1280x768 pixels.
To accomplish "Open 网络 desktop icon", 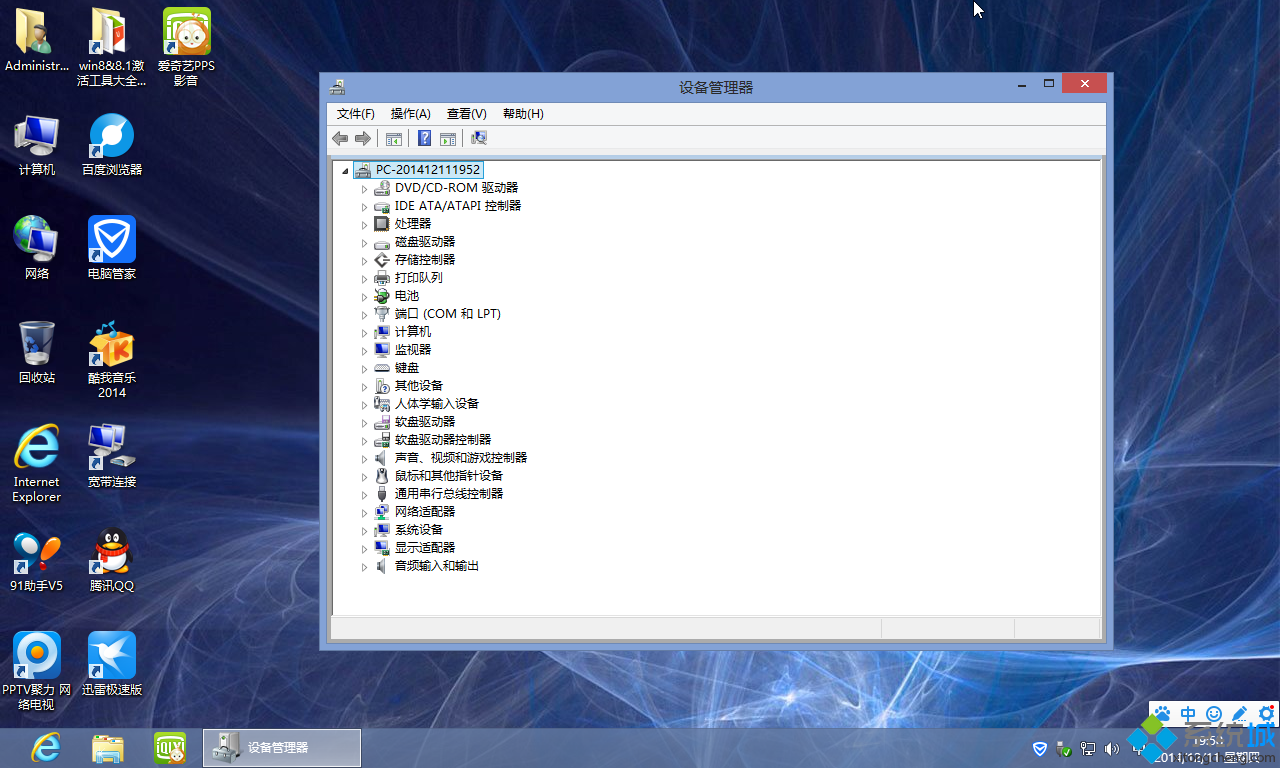I will click(37, 248).
